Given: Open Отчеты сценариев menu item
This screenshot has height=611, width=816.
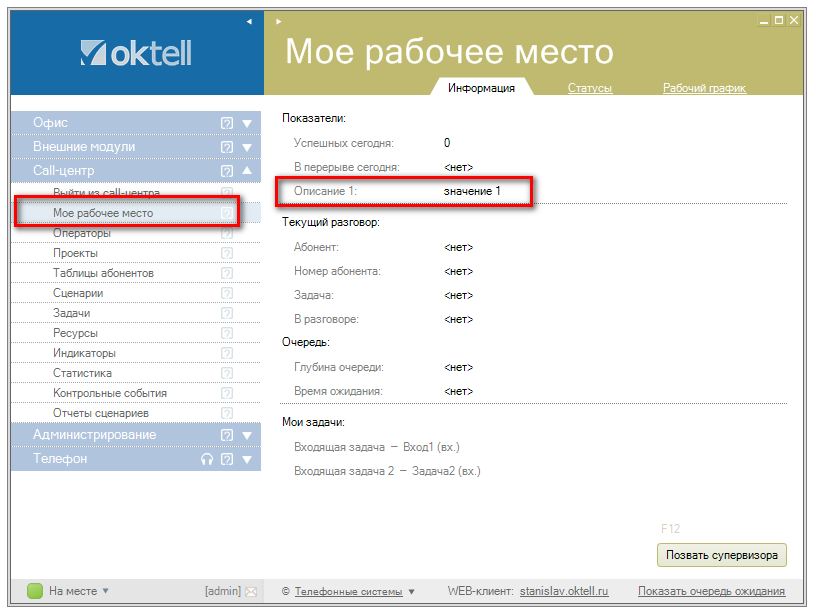Looking at the screenshot, I should pos(101,413).
